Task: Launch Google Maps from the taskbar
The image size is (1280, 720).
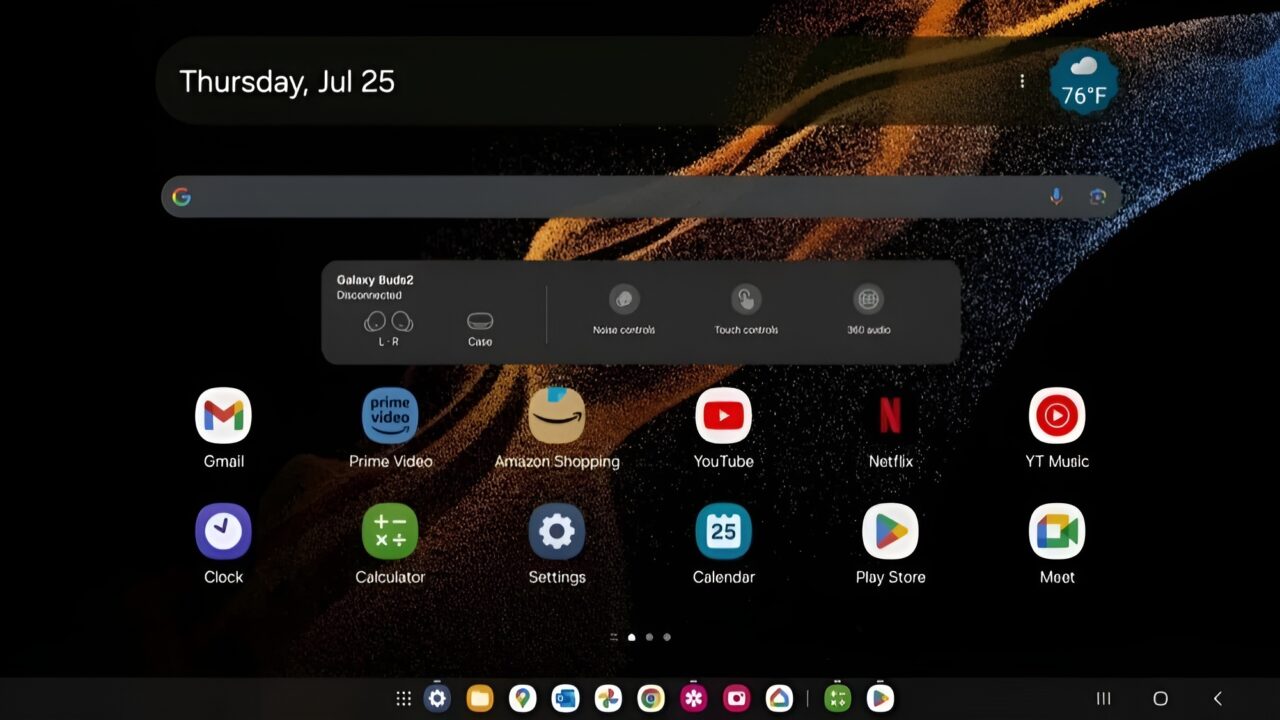Action: point(522,698)
